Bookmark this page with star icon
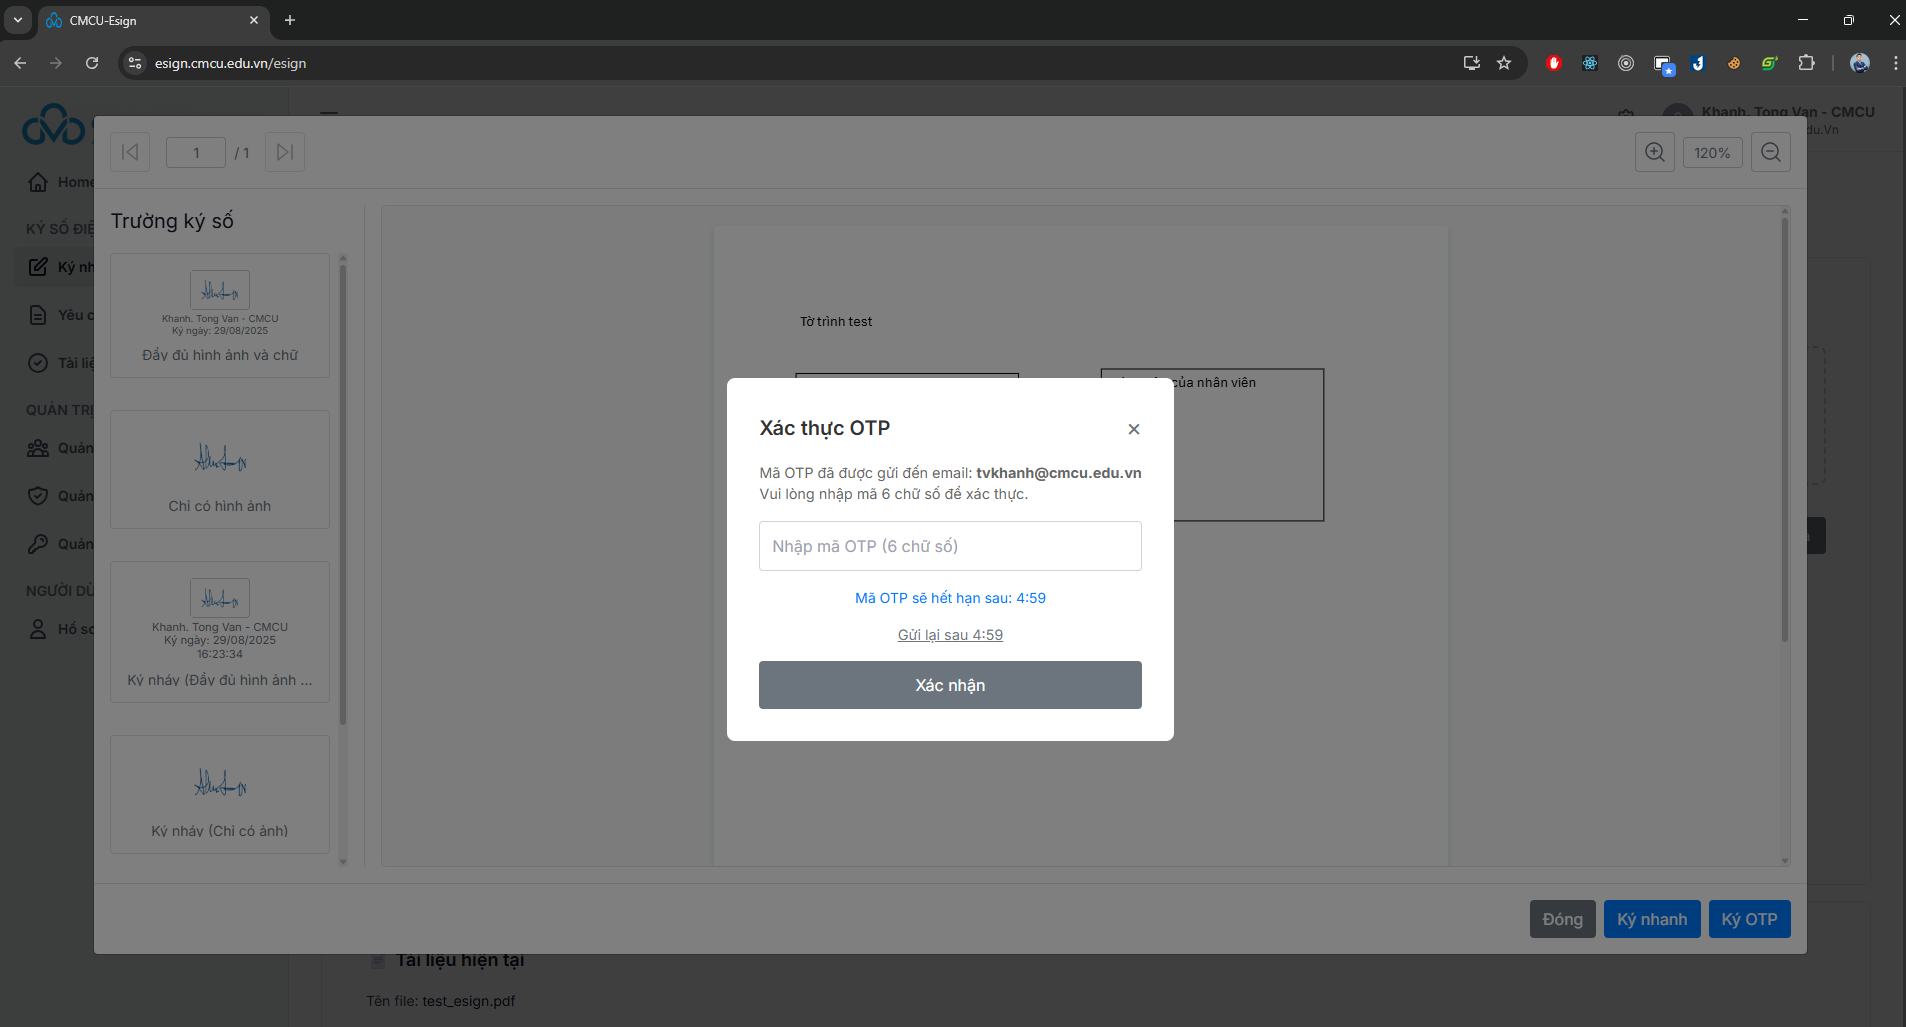Viewport: 1906px width, 1027px height. point(1503,63)
